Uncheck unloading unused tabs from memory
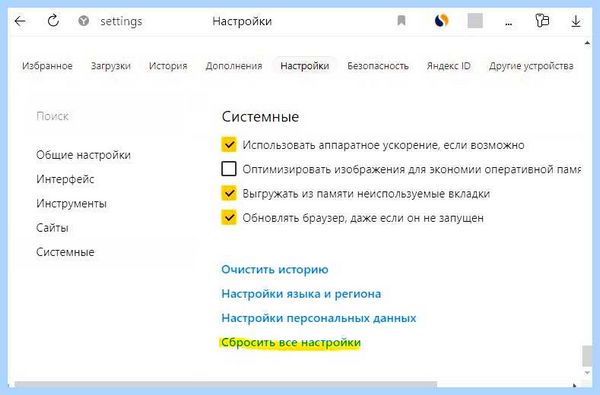Screen dimensions: 600x395 [x=229, y=193]
